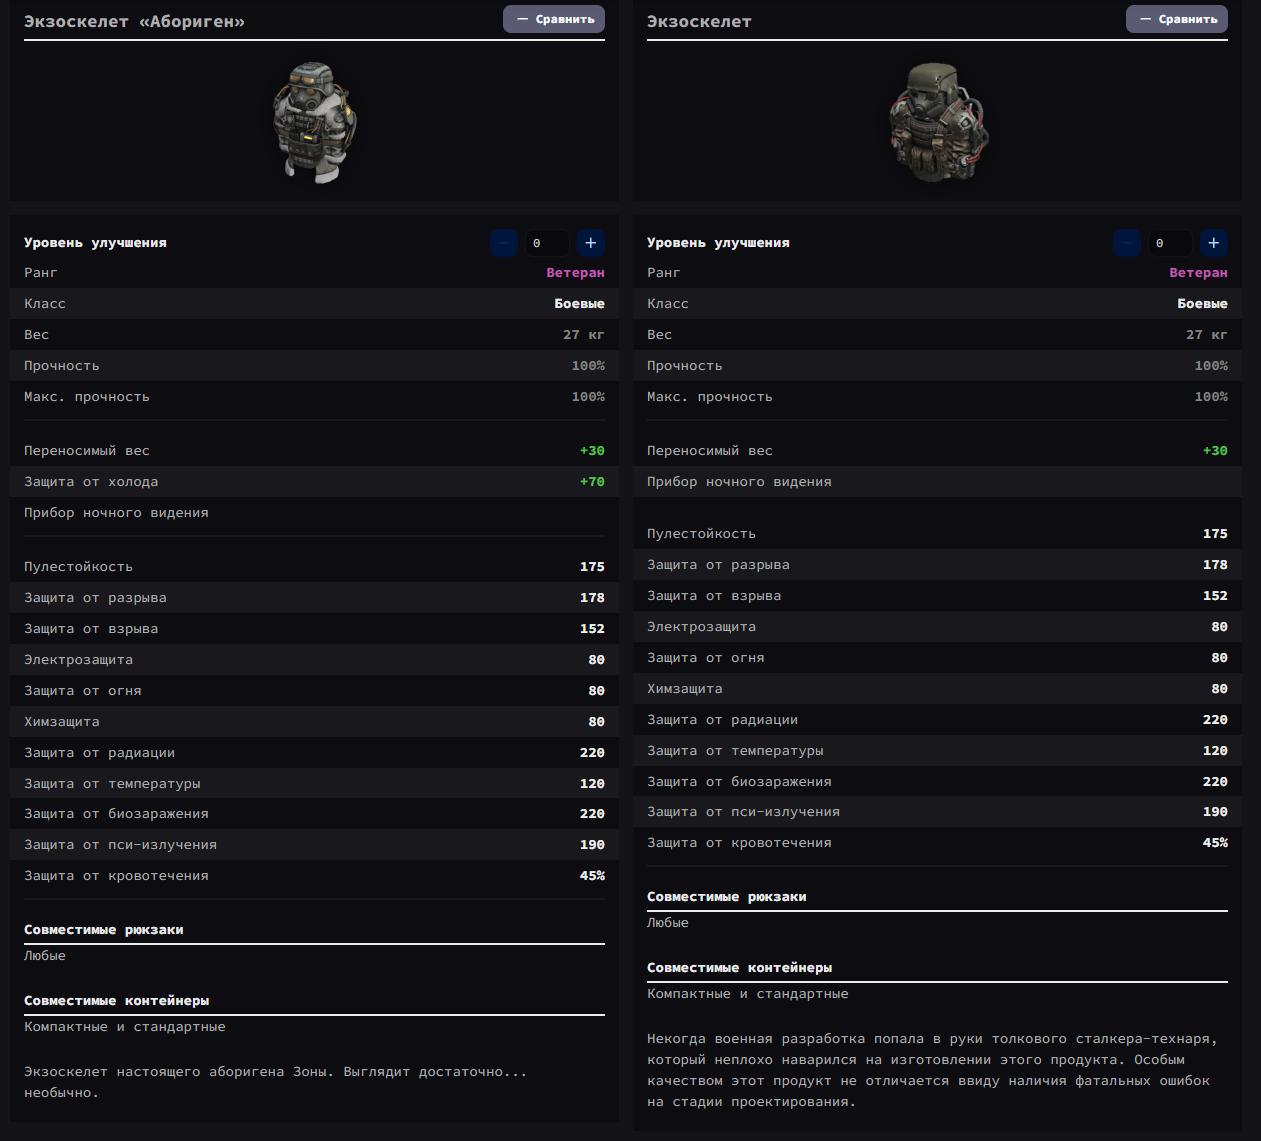Click +30 Переносимый вес value in «Абориген» card

(592, 451)
